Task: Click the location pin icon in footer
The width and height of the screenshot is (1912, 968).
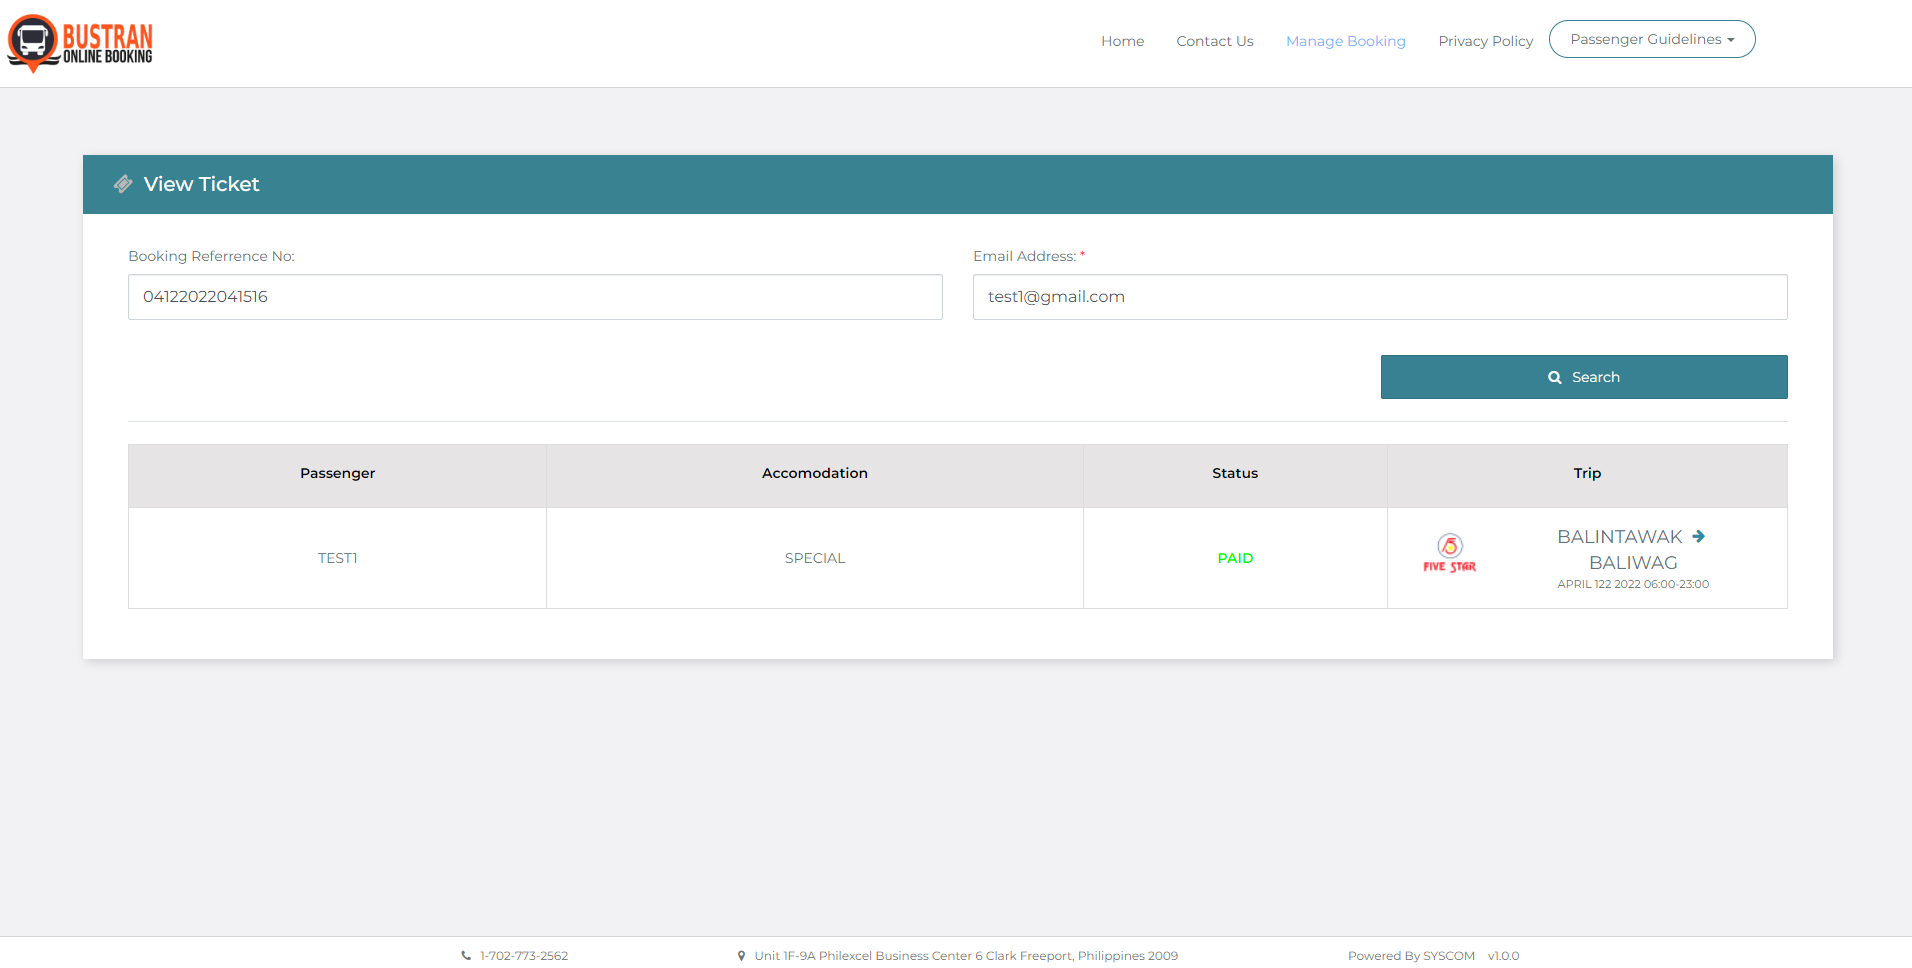Action: click(741, 956)
